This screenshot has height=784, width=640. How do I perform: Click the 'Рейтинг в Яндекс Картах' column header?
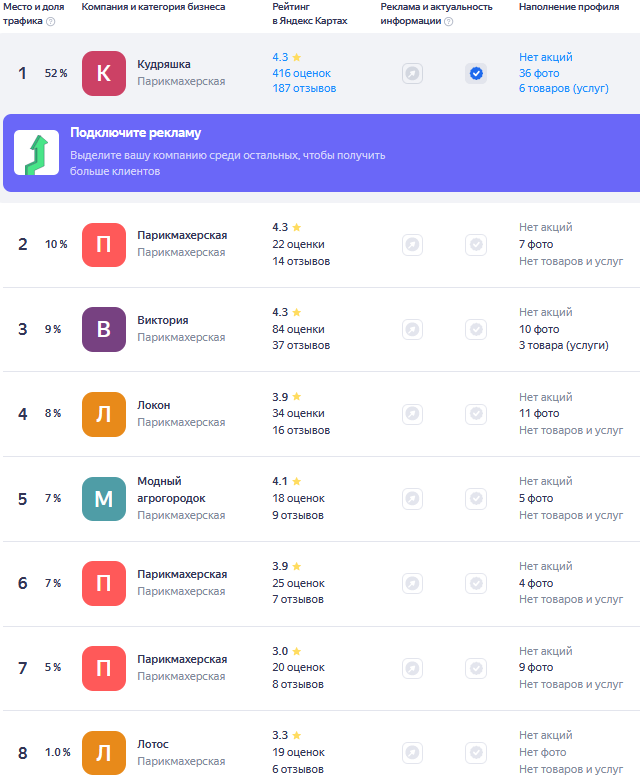[310, 14]
